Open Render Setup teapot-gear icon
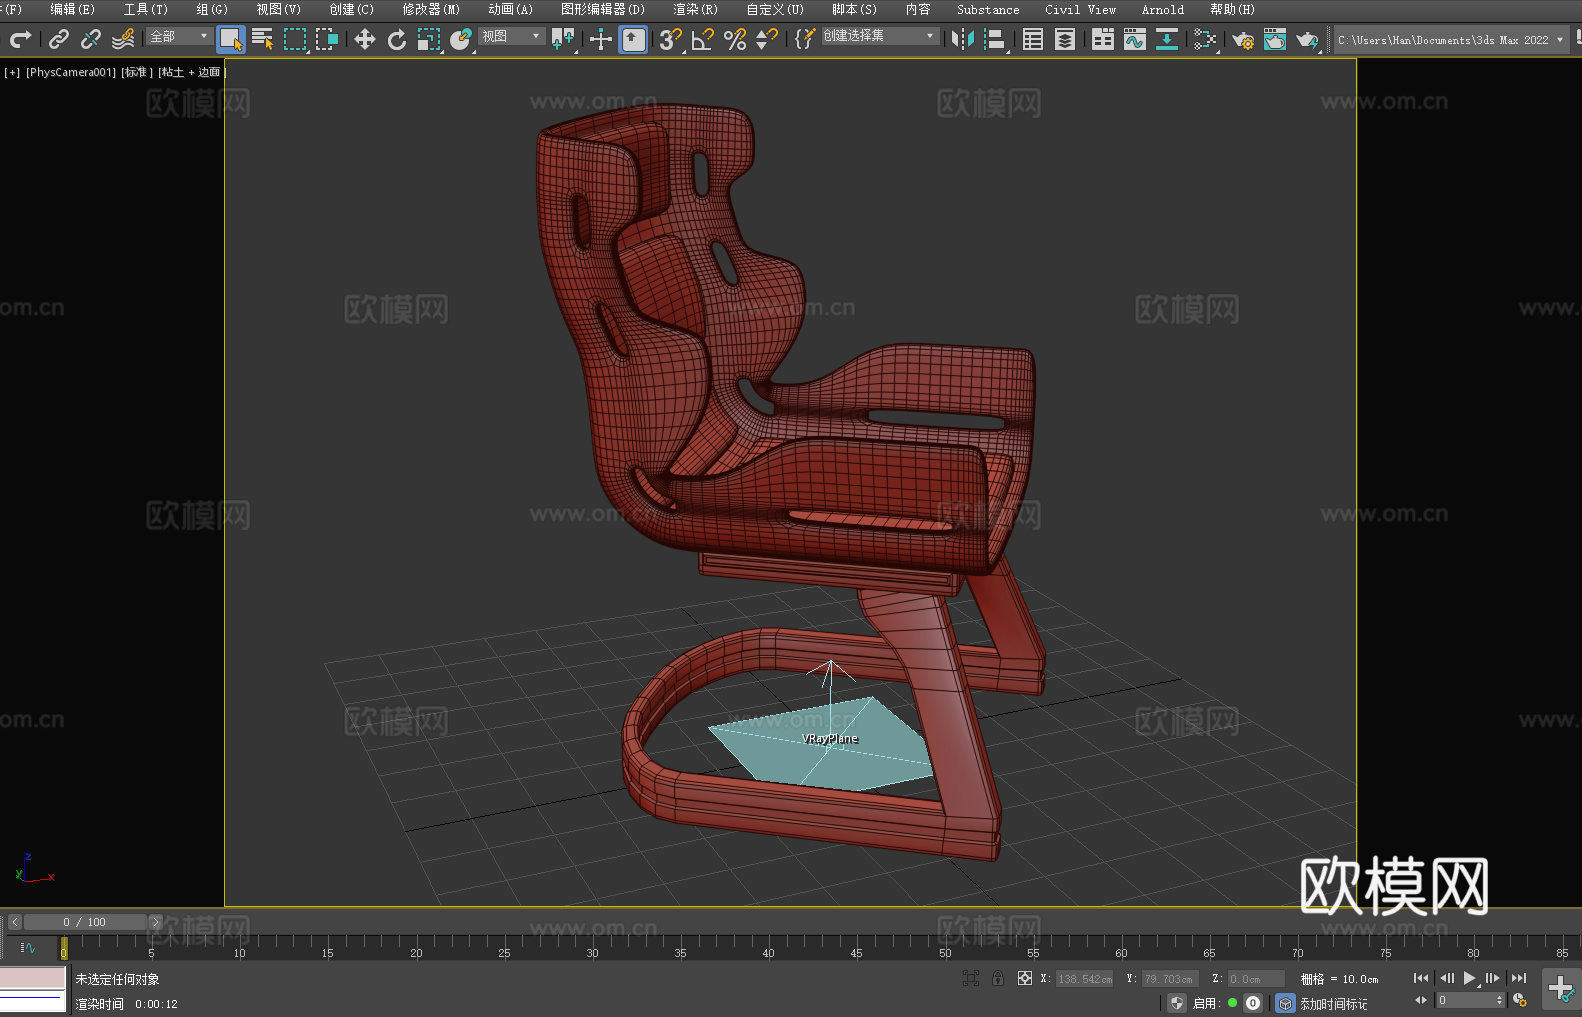Image resolution: width=1582 pixels, height=1017 pixels. (x=1243, y=39)
